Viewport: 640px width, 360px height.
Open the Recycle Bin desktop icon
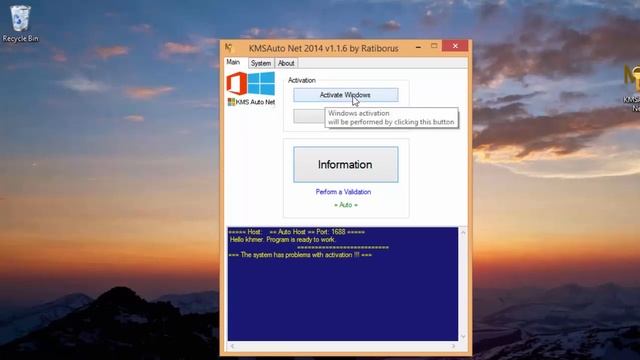click(20, 24)
